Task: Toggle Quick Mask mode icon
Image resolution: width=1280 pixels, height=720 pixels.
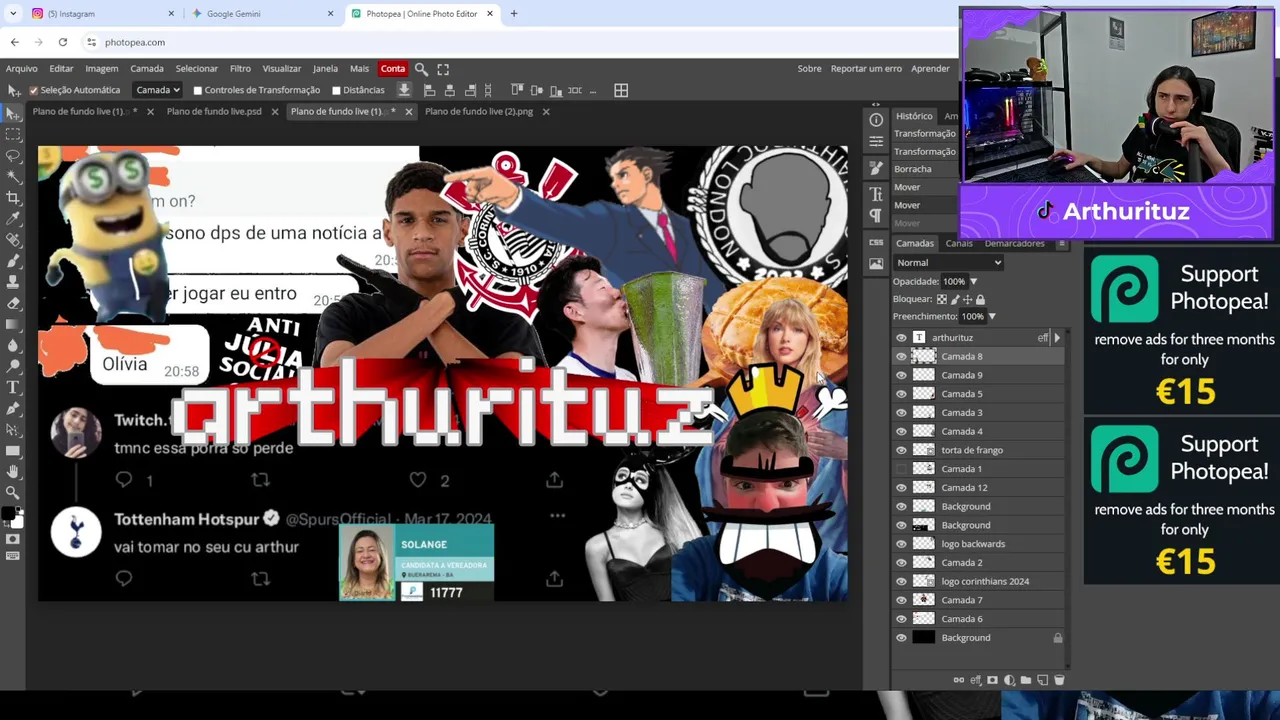Action: pyautogui.click(x=13, y=539)
